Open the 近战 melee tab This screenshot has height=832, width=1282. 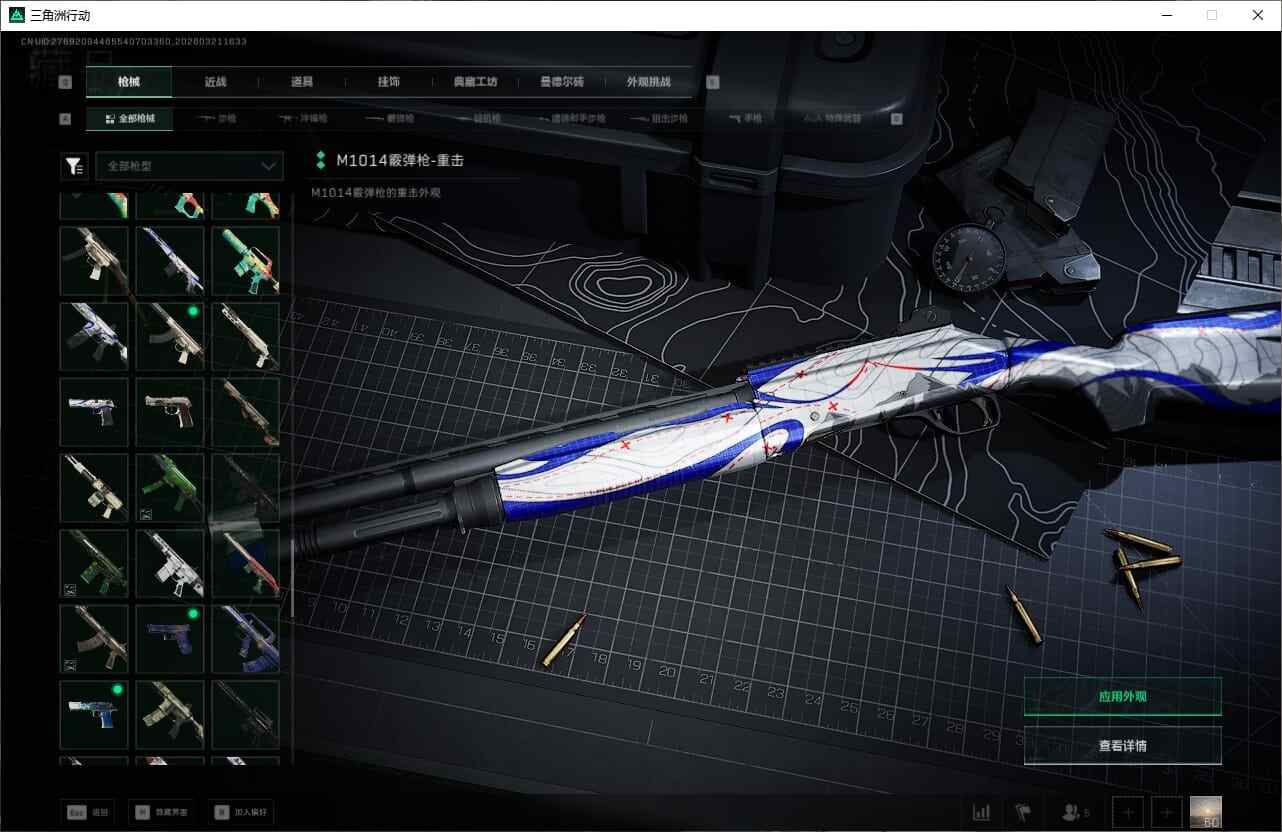click(215, 82)
